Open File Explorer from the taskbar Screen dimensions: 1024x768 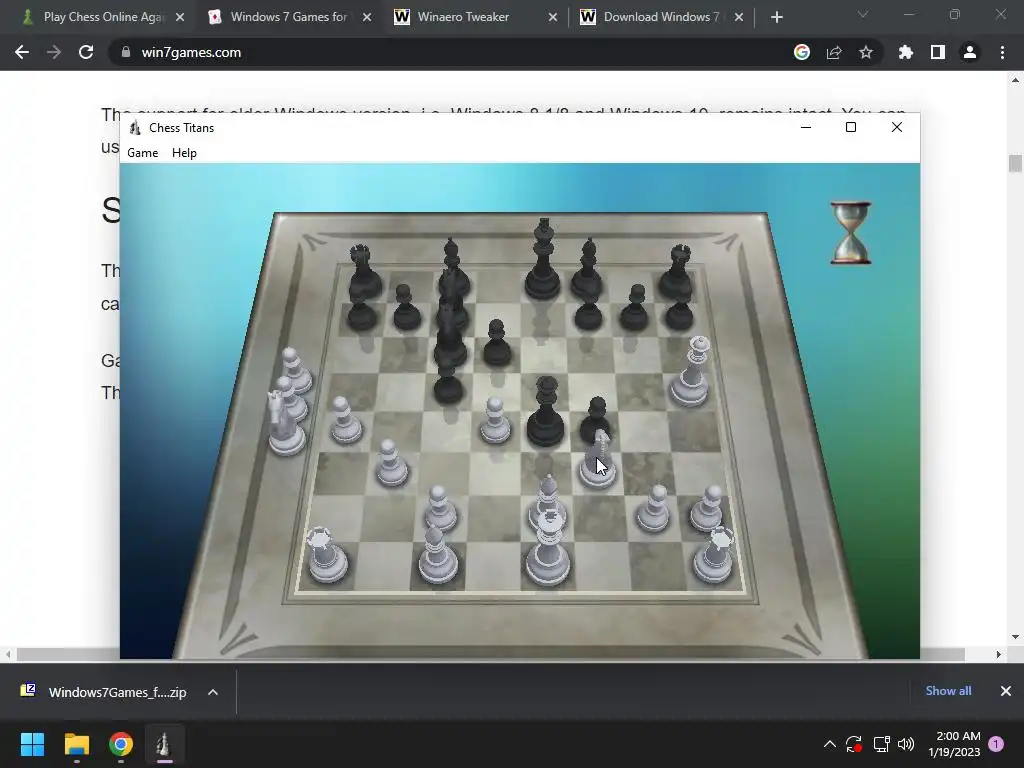pyautogui.click(x=76, y=744)
